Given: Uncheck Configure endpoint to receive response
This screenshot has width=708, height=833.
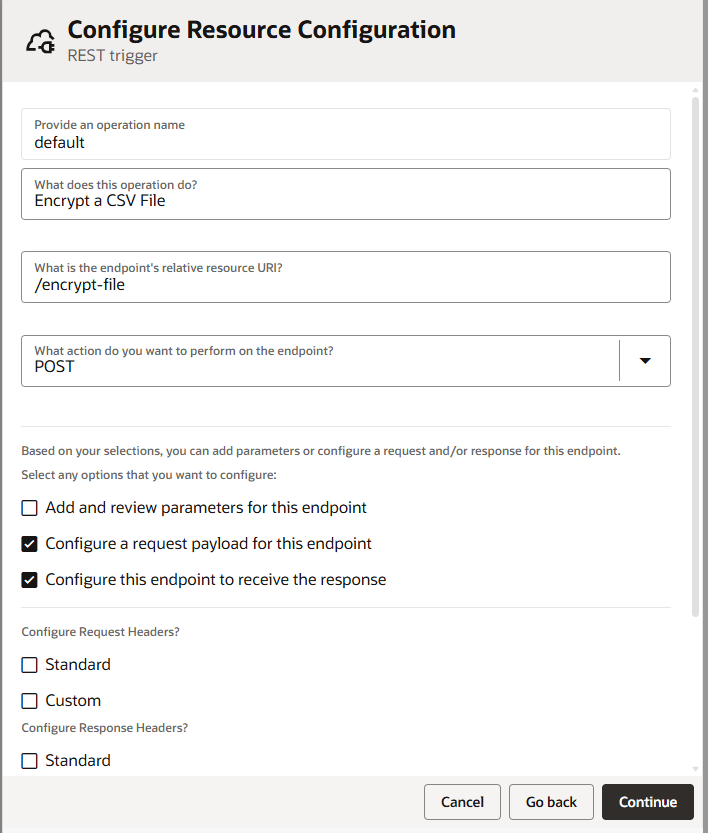Looking at the screenshot, I should 30,580.
